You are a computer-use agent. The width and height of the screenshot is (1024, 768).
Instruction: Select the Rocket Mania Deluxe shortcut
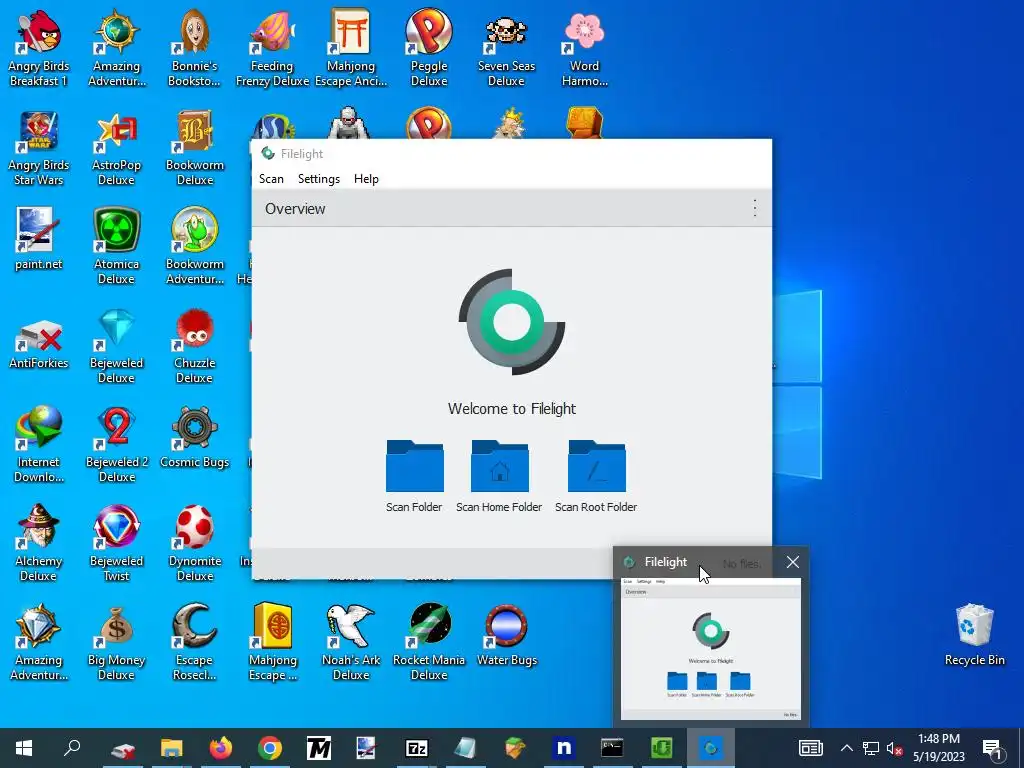(429, 643)
